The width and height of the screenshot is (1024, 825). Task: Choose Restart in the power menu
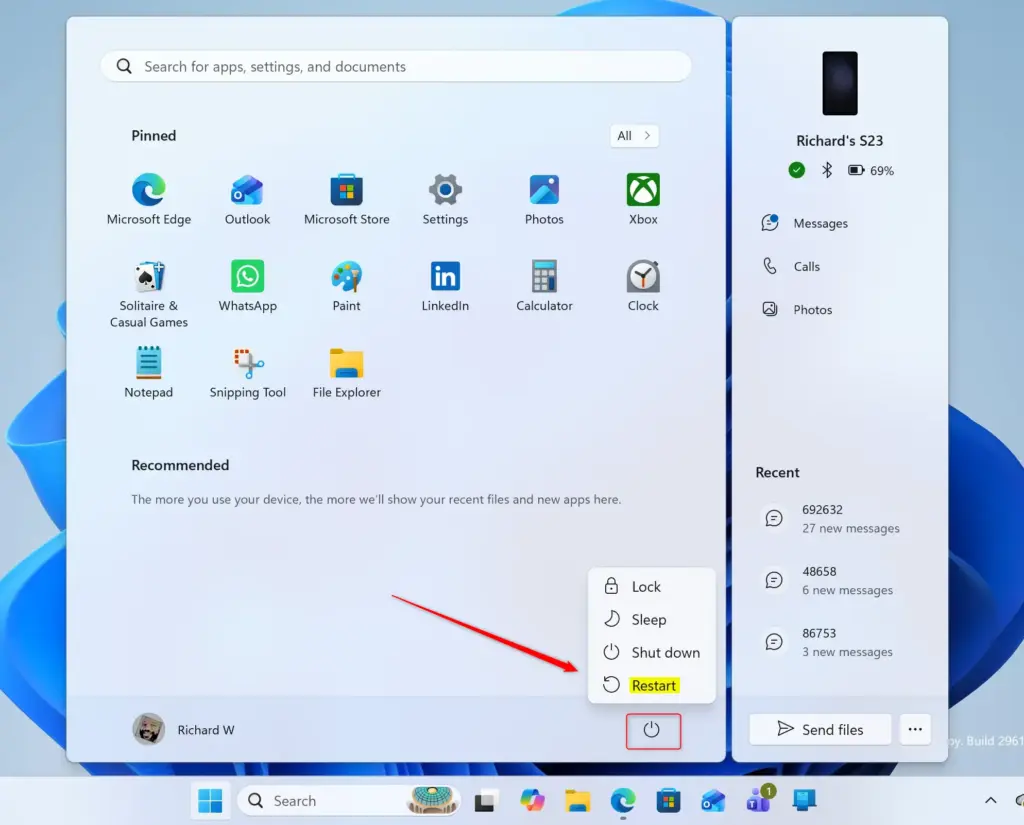click(652, 685)
